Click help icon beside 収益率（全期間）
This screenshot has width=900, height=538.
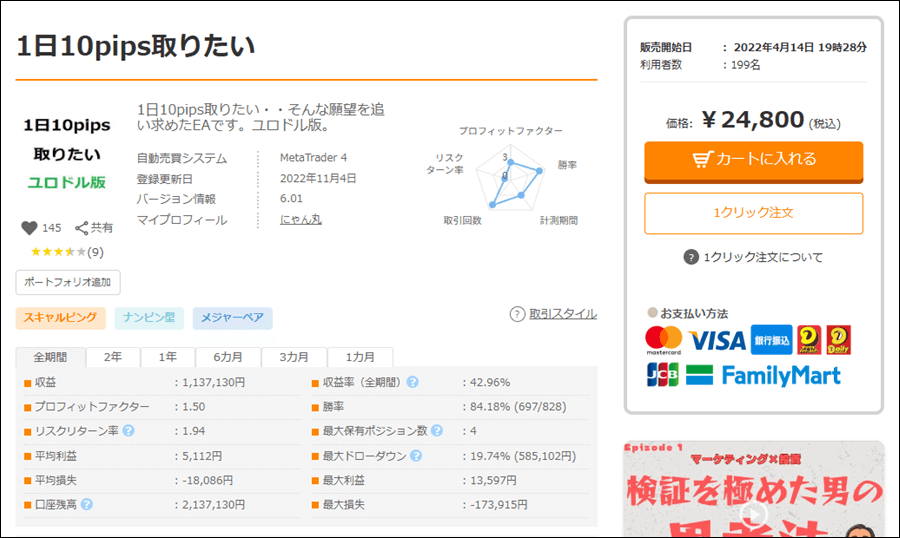tap(412, 382)
